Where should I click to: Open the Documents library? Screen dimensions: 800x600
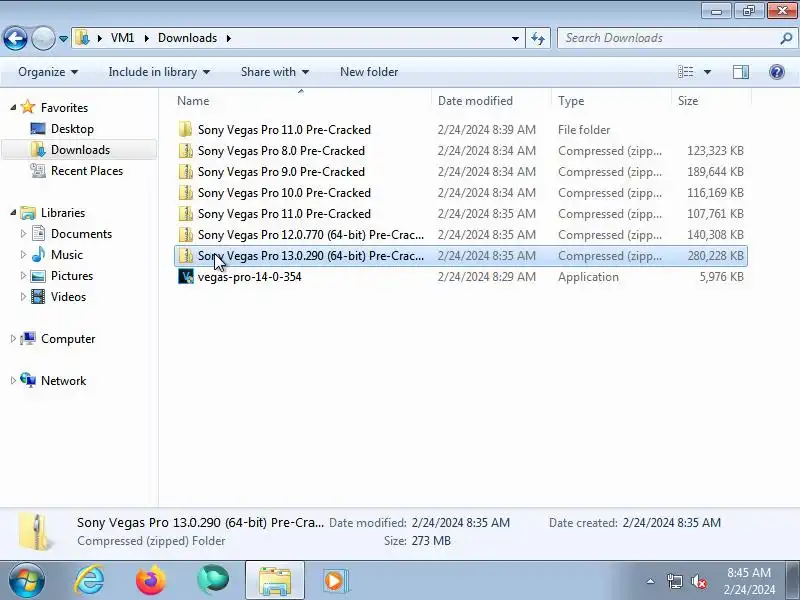pos(81,234)
